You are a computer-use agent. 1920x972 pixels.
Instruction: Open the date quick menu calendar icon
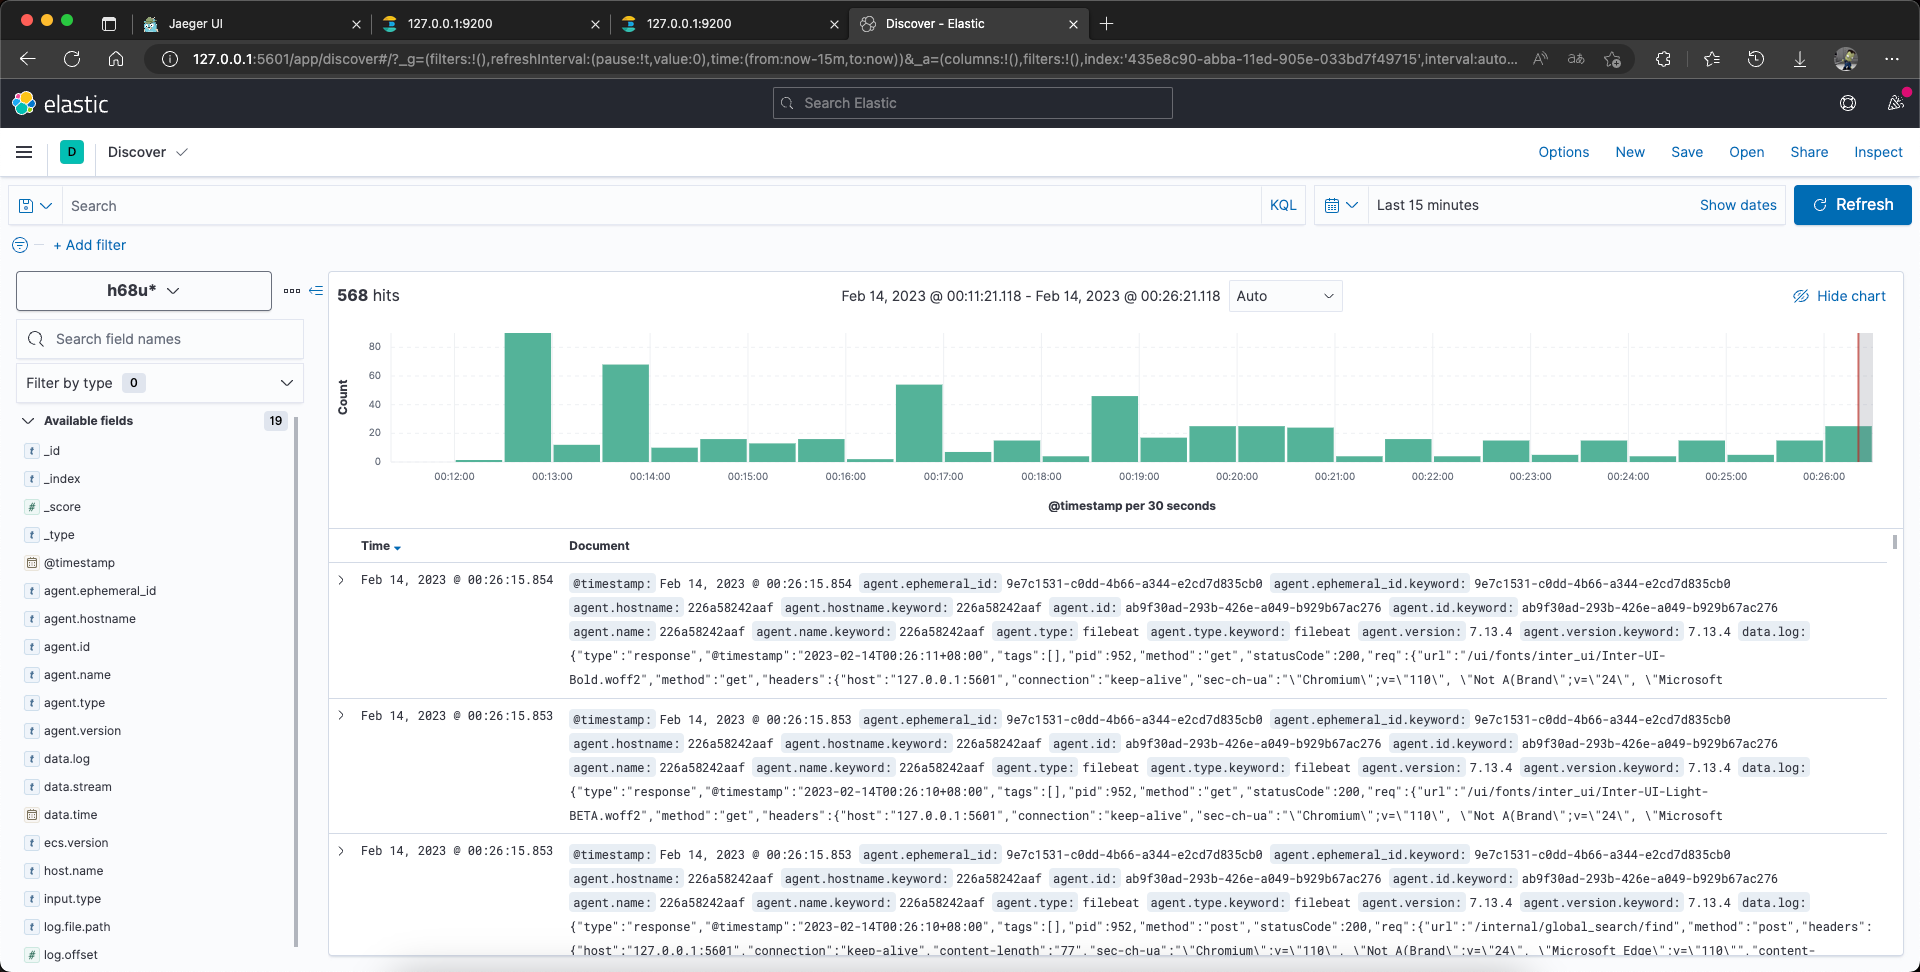click(1341, 205)
